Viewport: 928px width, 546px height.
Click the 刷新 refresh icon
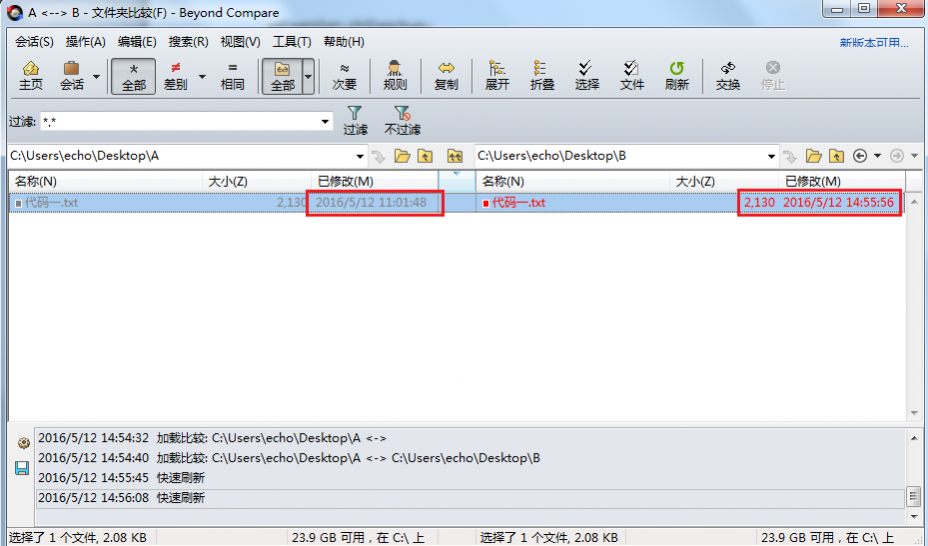676,76
